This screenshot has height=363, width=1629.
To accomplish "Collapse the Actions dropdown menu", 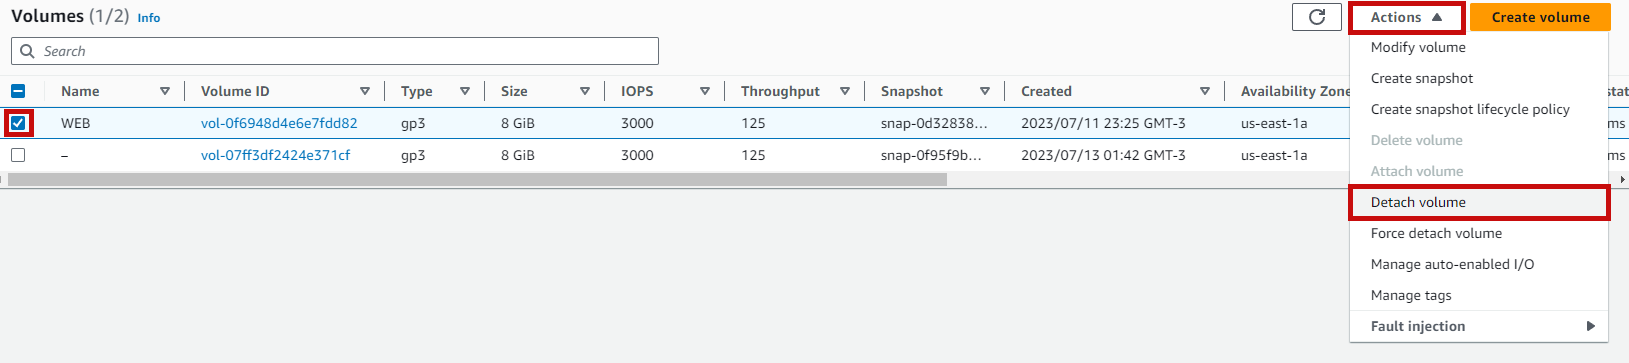I will coord(1406,17).
